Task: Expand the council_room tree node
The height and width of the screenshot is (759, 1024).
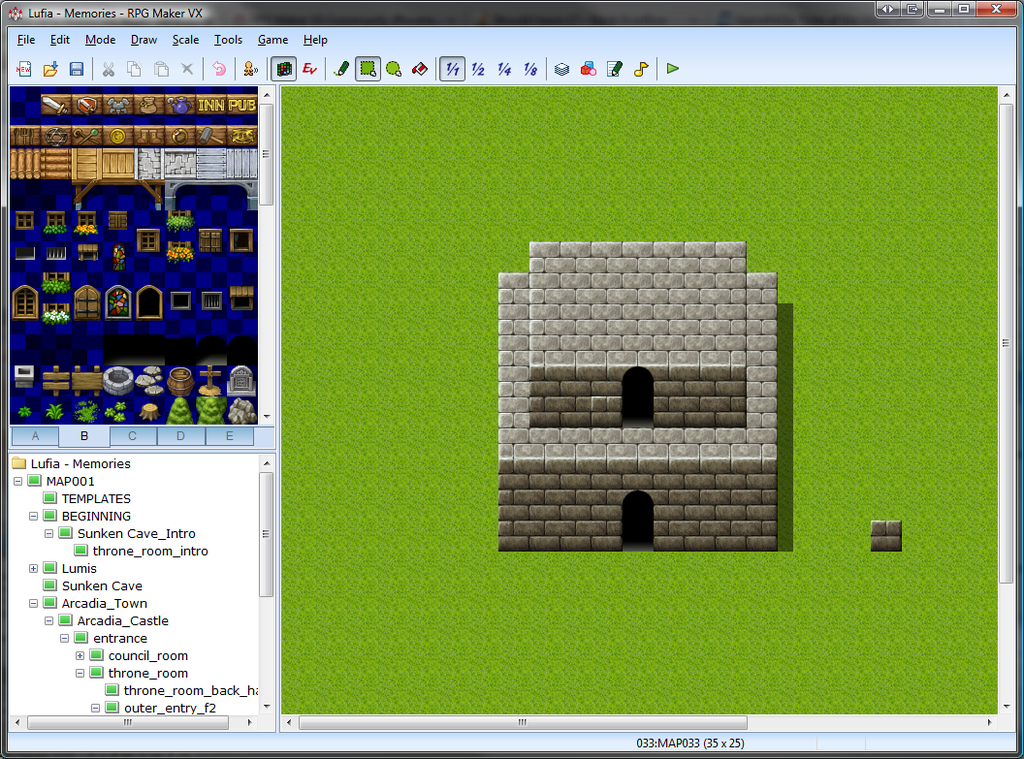Action: 80,656
